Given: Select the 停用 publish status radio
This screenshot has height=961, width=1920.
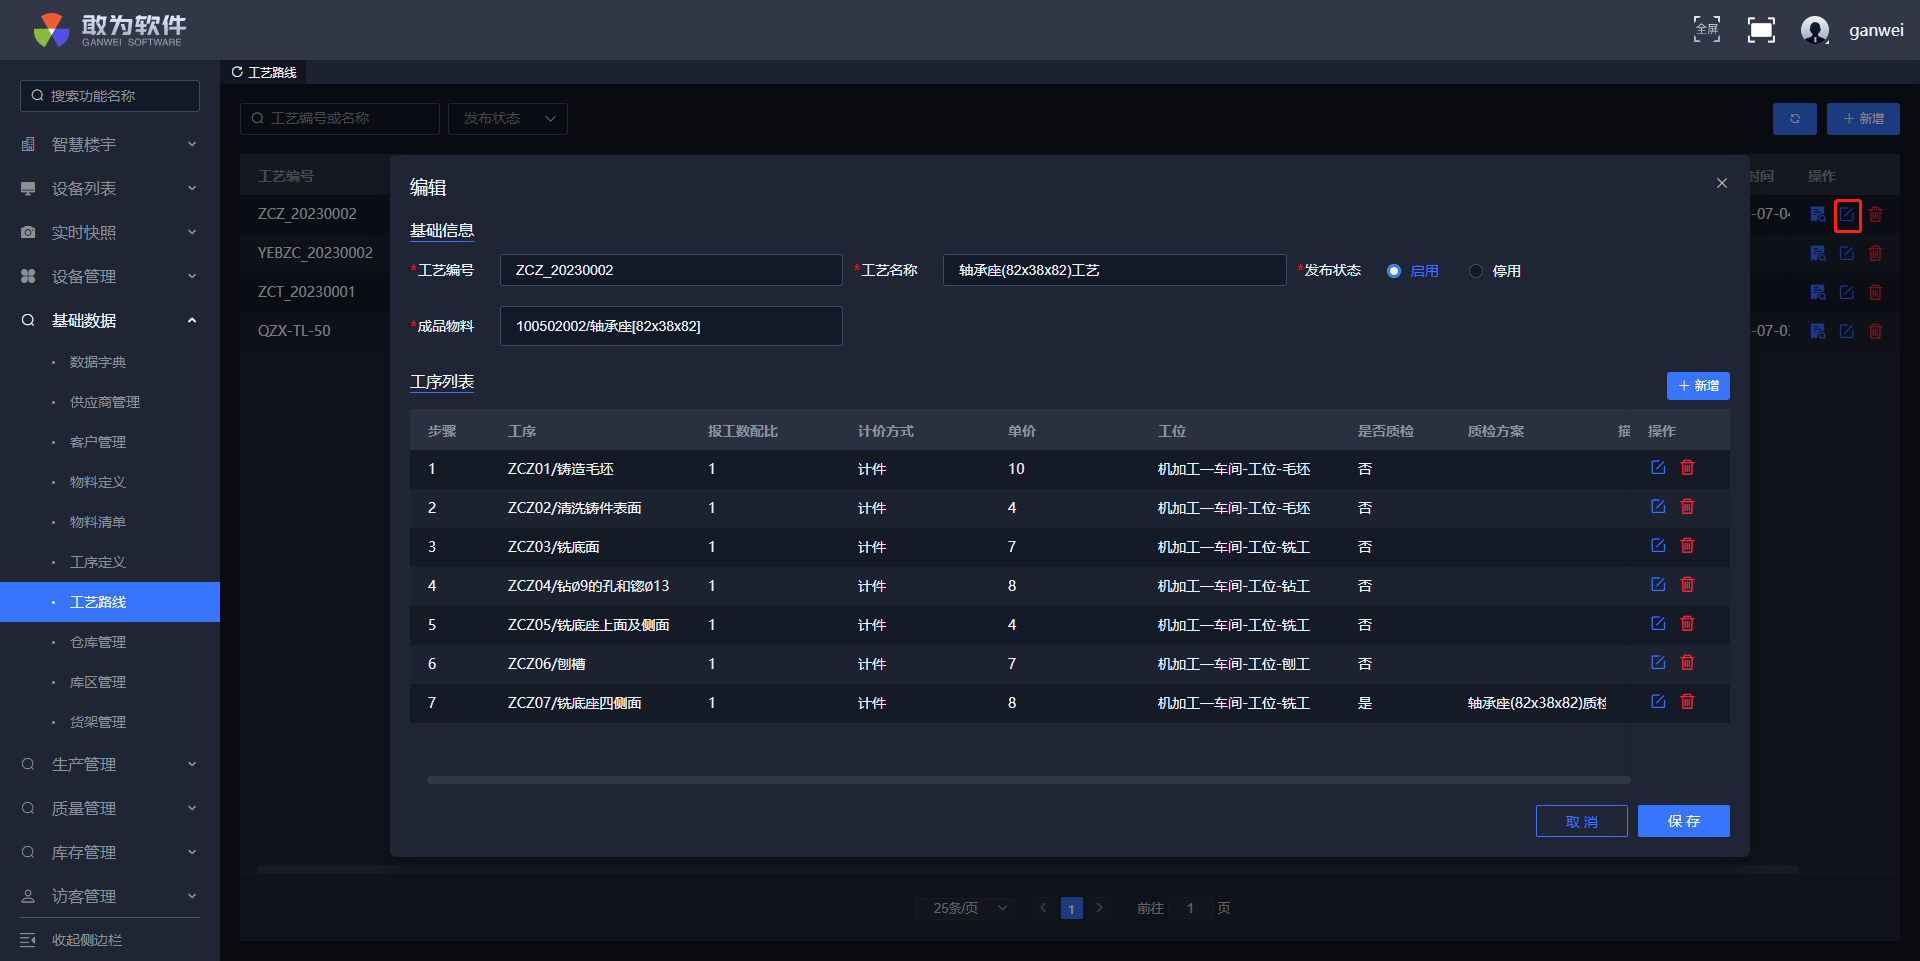Looking at the screenshot, I should tap(1476, 271).
